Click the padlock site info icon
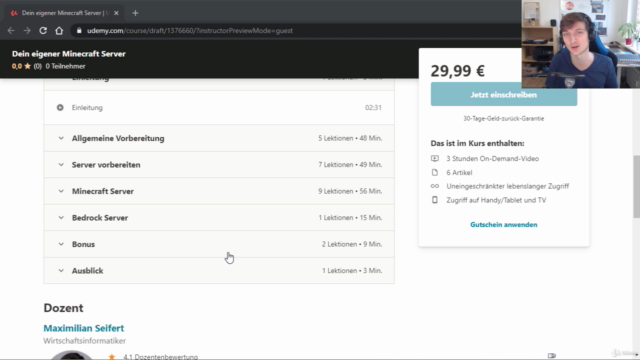 [x=79, y=31]
